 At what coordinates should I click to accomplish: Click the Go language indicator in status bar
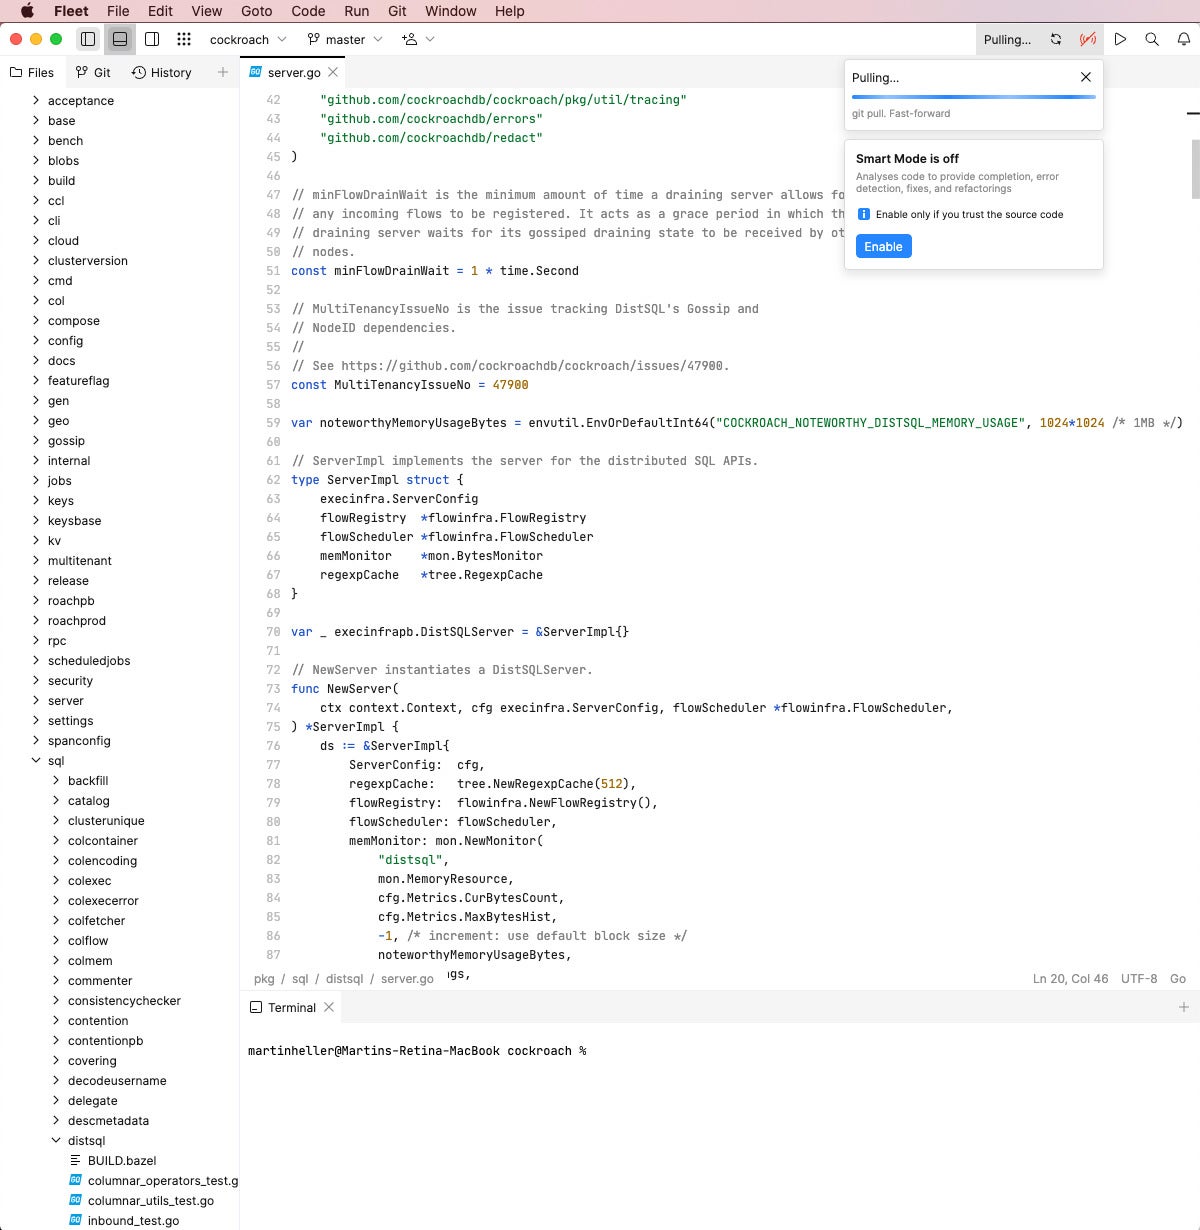tap(1178, 978)
